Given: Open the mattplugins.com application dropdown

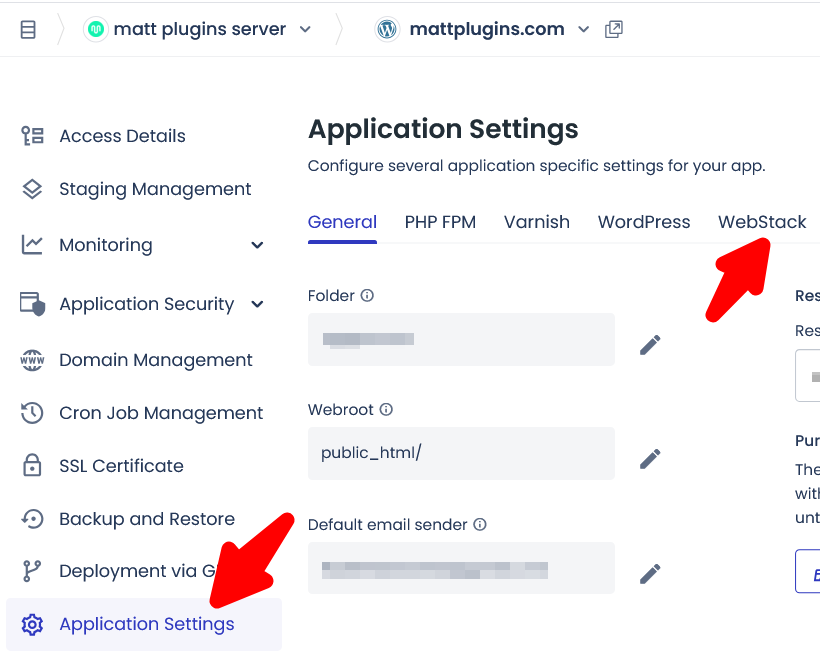Looking at the screenshot, I should [x=584, y=30].
